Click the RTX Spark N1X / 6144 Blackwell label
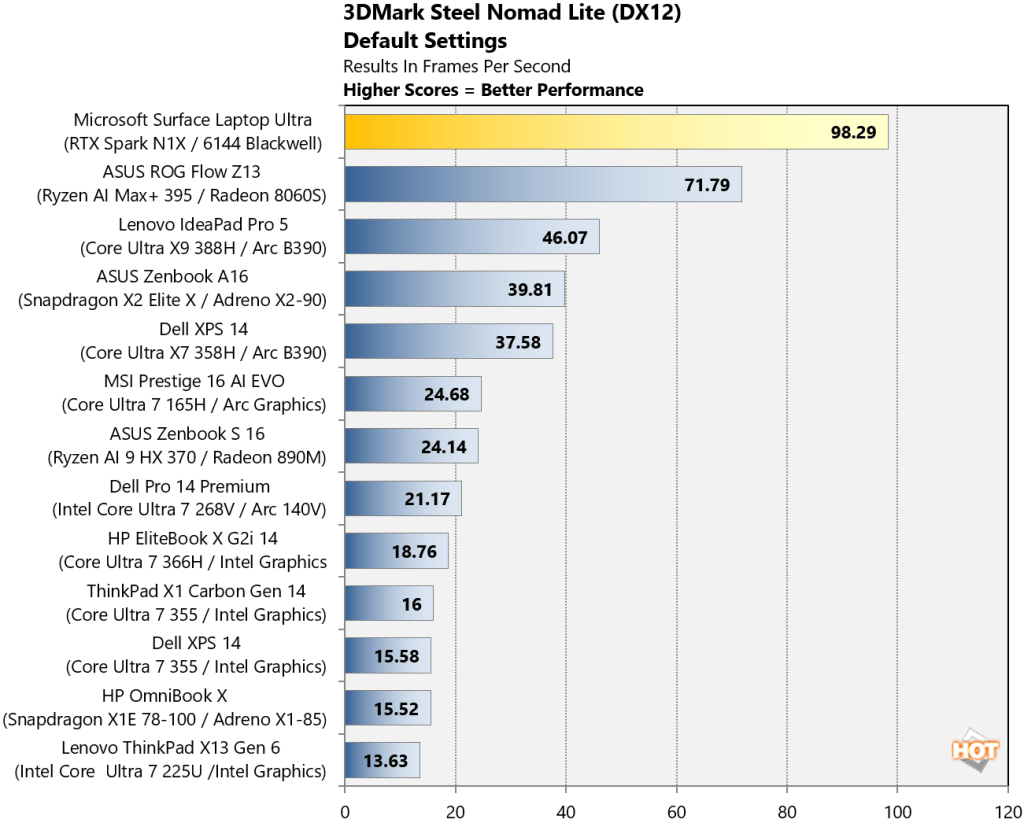The width and height of the screenshot is (1024, 823). click(193, 143)
